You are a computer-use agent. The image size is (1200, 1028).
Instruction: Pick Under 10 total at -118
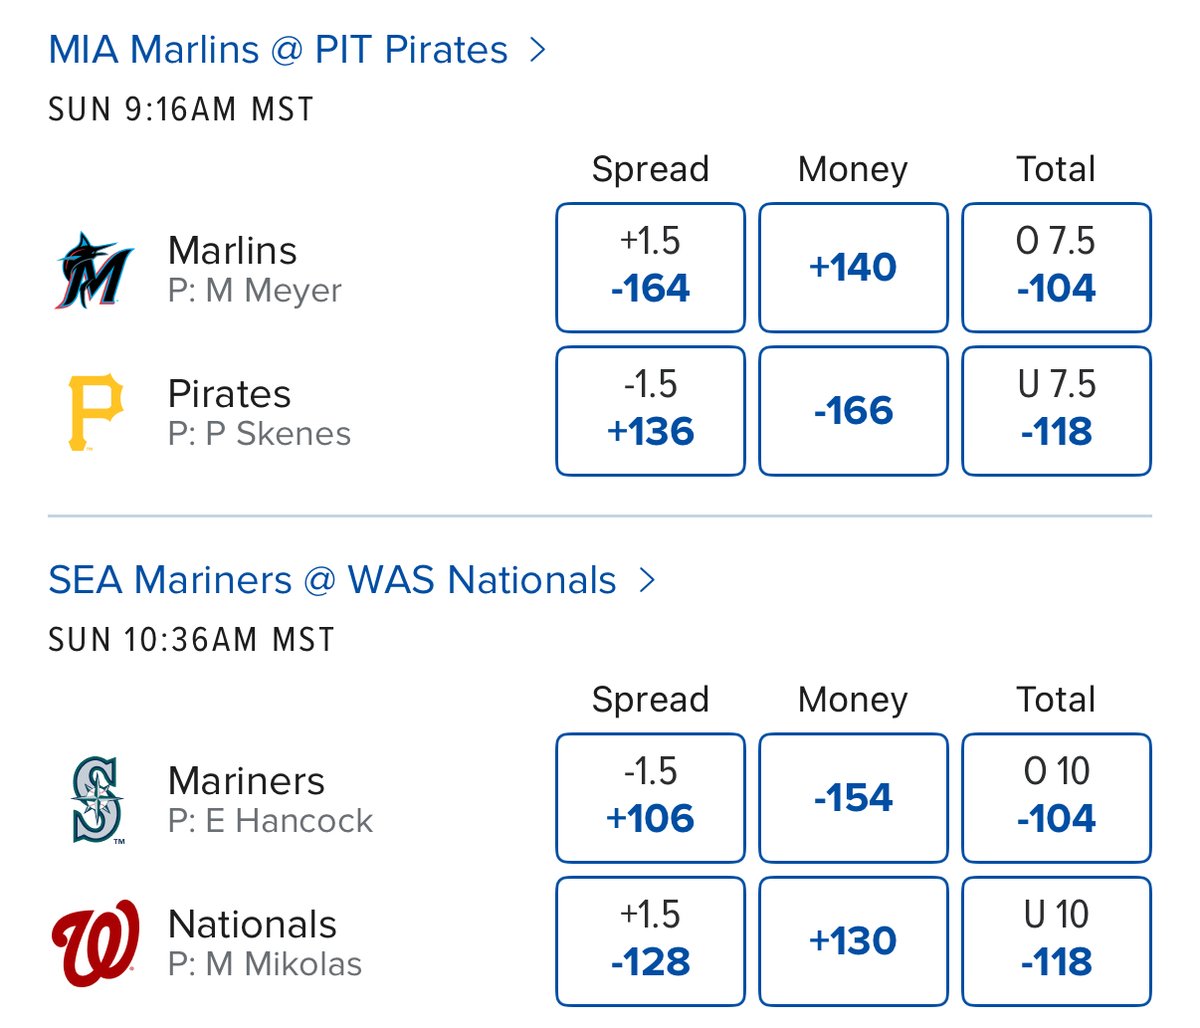(x=1056, y=941)
